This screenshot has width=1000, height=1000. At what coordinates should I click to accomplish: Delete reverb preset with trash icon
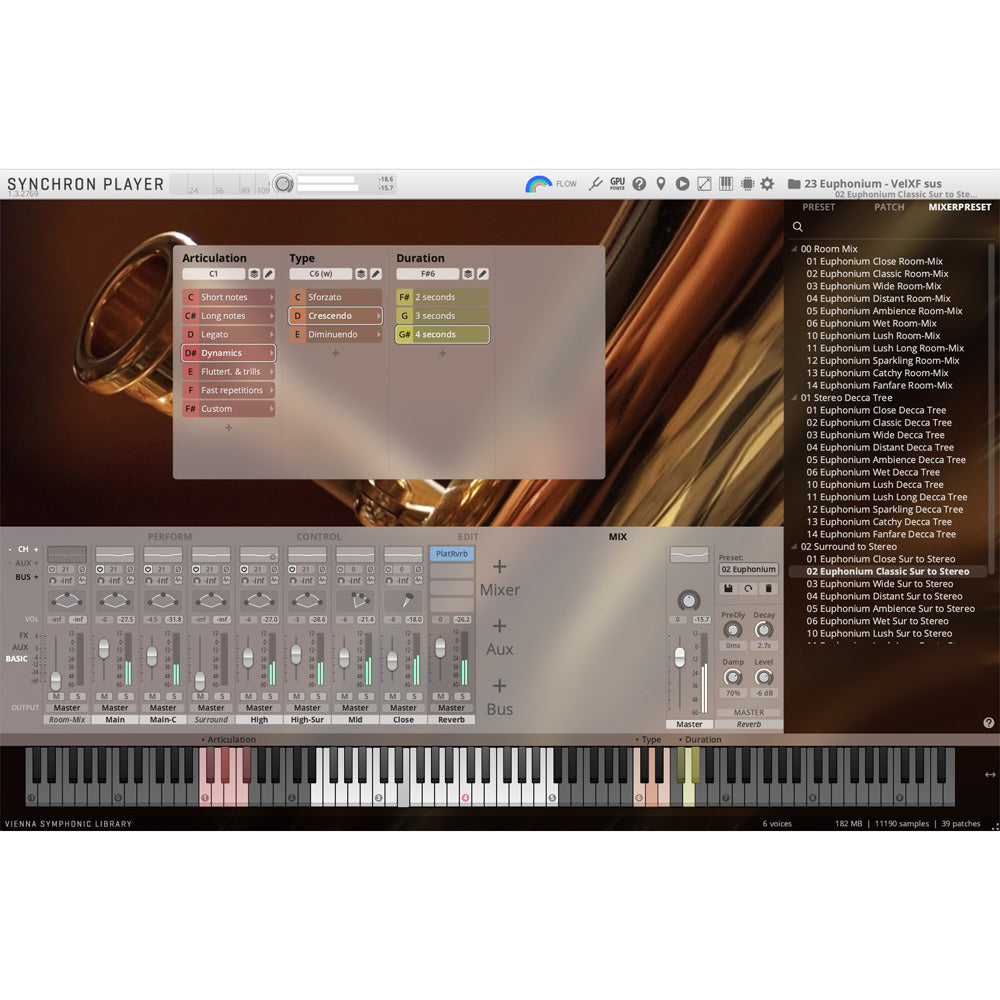point(768,589)
